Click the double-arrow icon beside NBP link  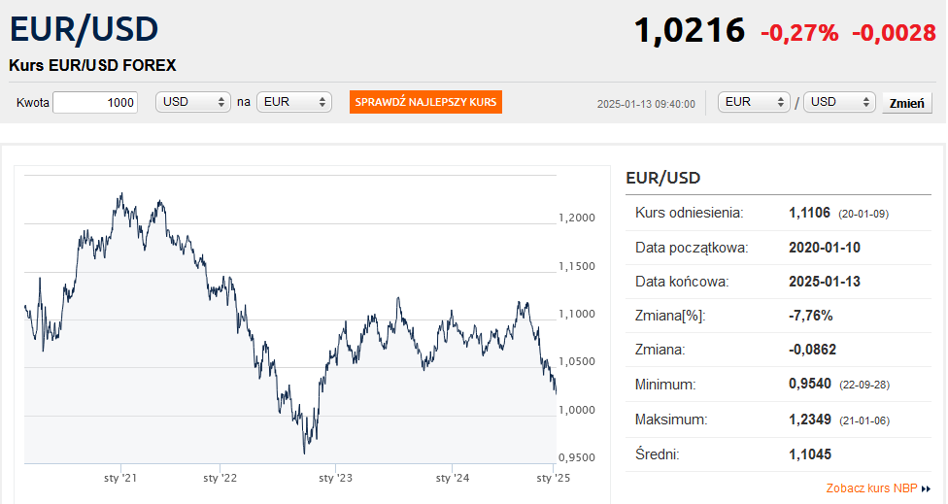[x=926, y=488]
